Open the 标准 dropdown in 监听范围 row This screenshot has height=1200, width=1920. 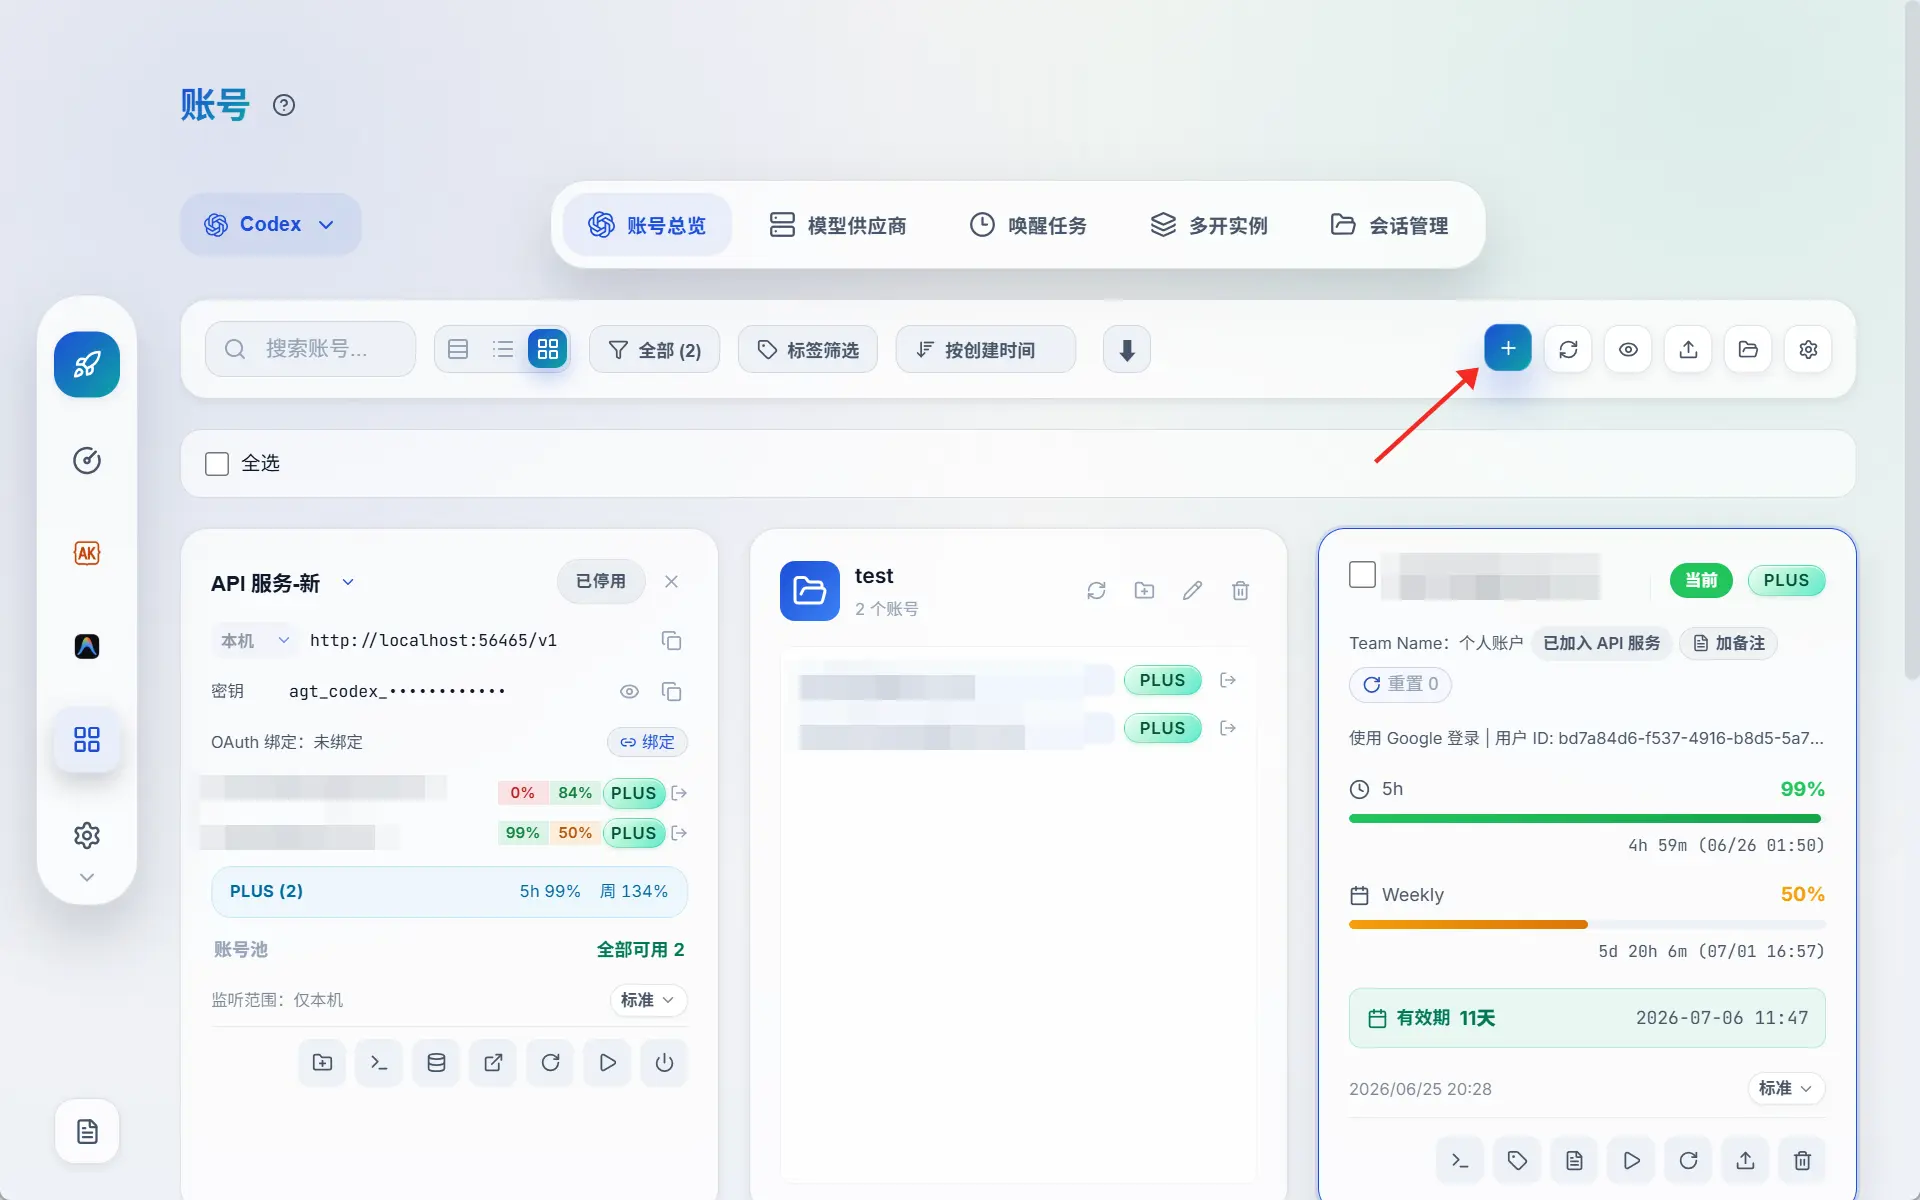coord(648,1000)
